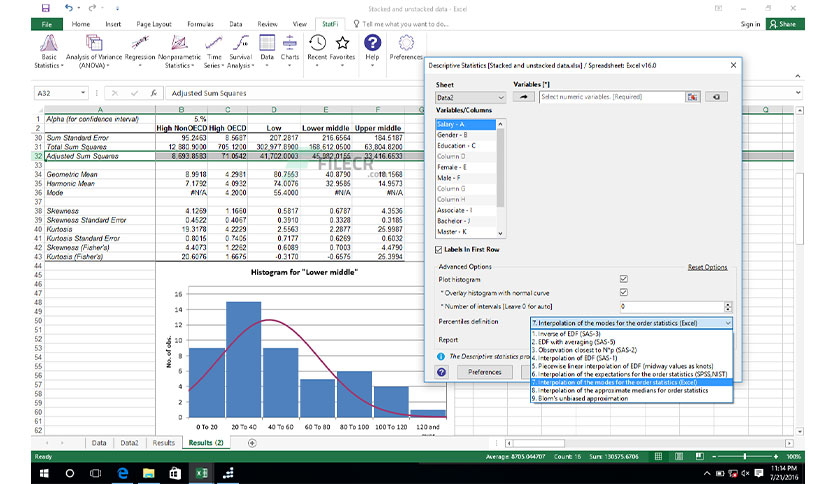Toggle the Plot histogram checkbox
The height and width of the screenshot is (484, 836).
tap(623, 279)
